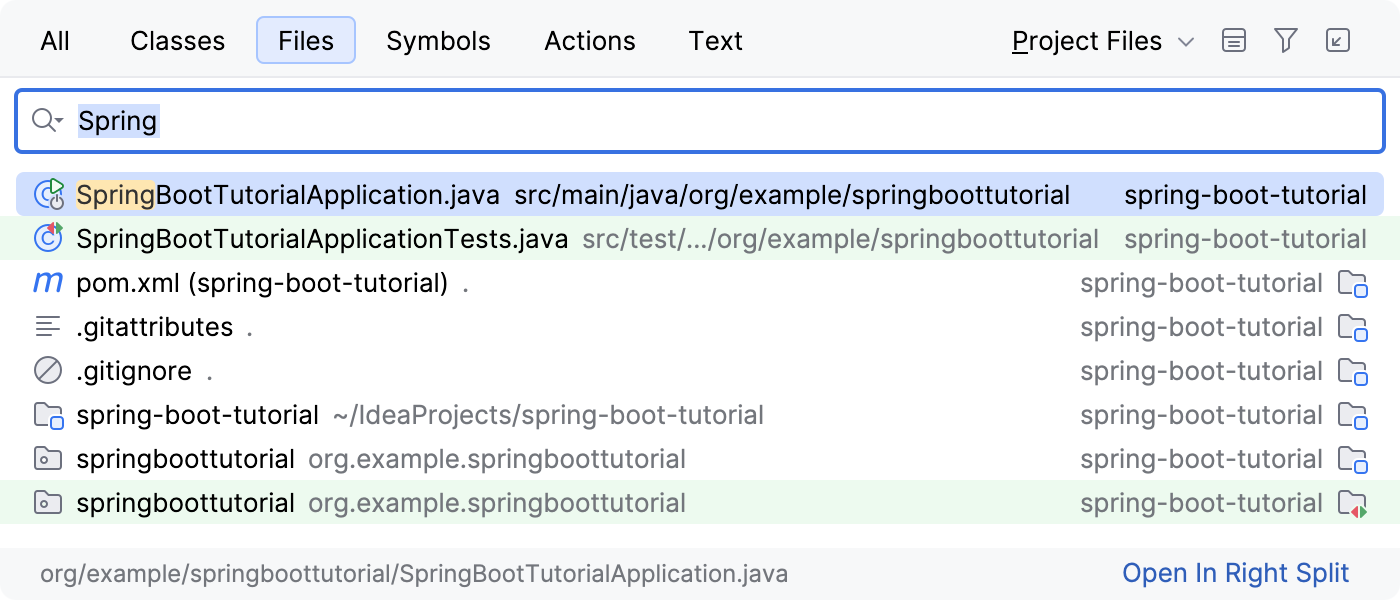Viewport: 1400px width, 600px height.
Task: Switch to the Classes tab
Action: [x=177, y=41]
